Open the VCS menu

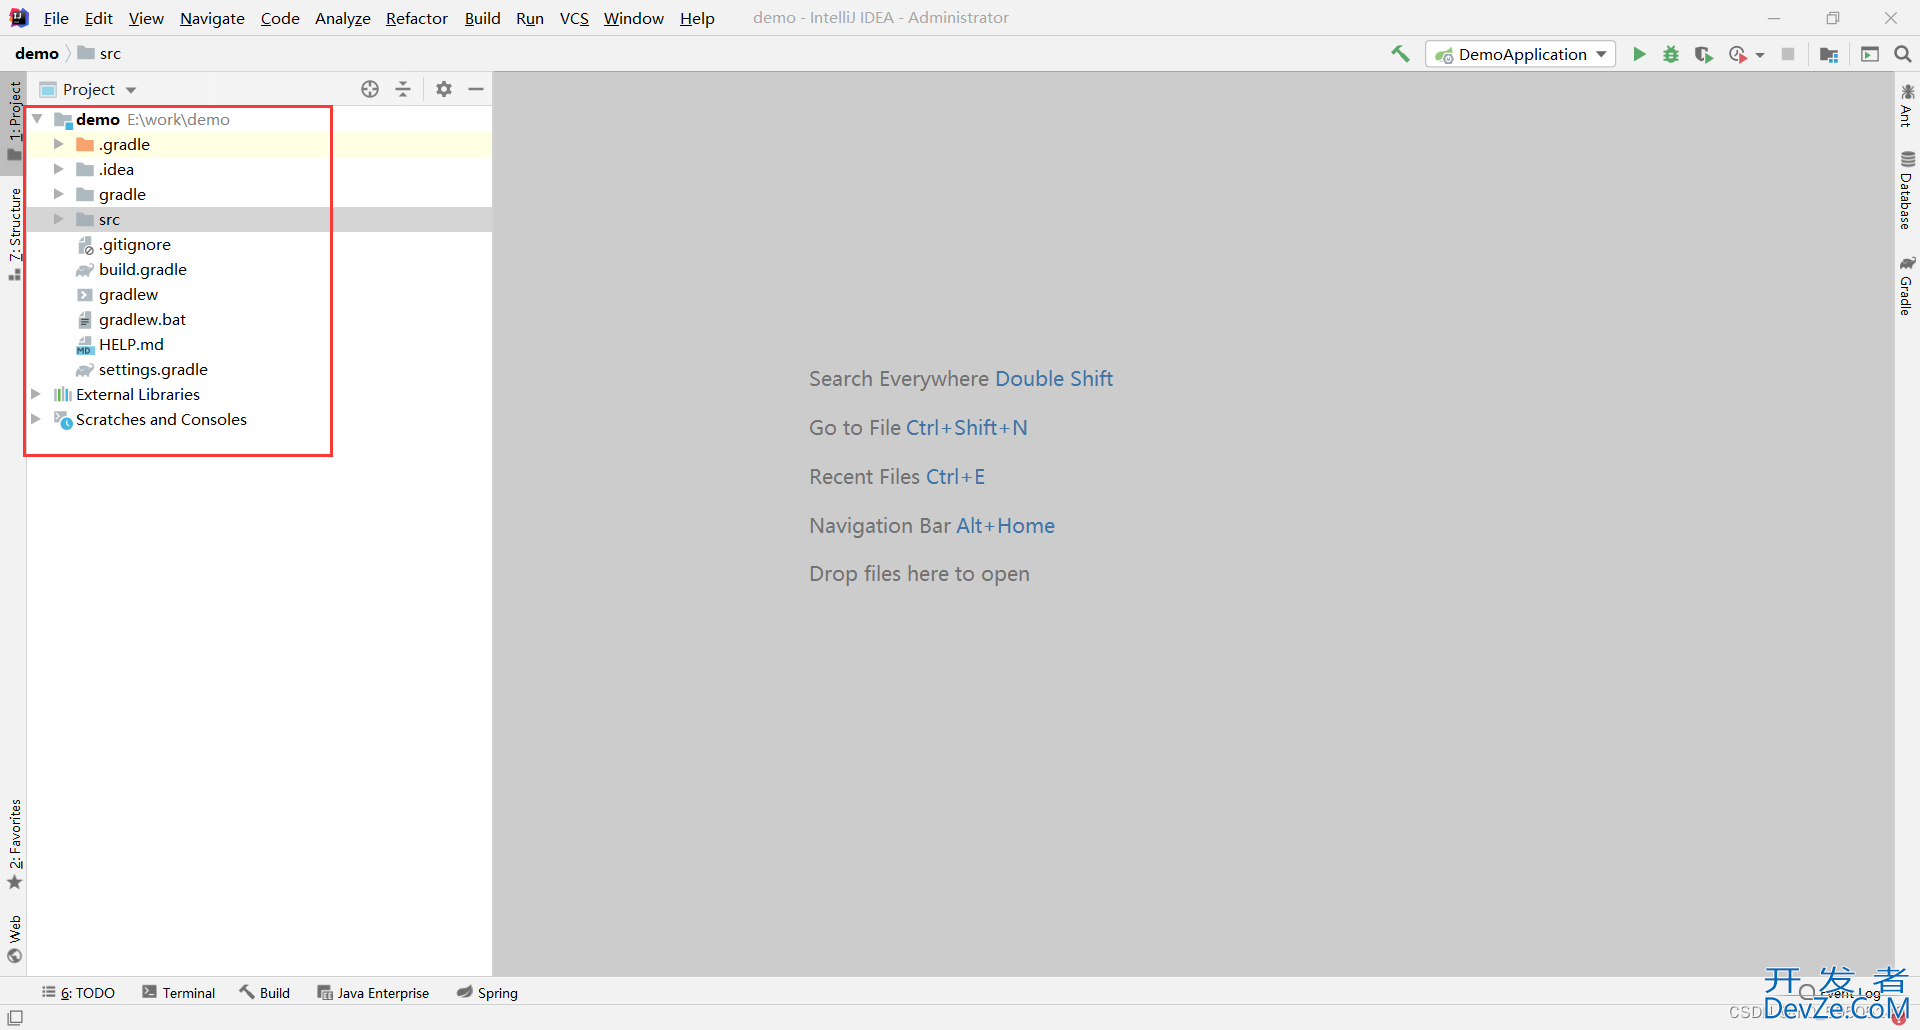point(574,18)
